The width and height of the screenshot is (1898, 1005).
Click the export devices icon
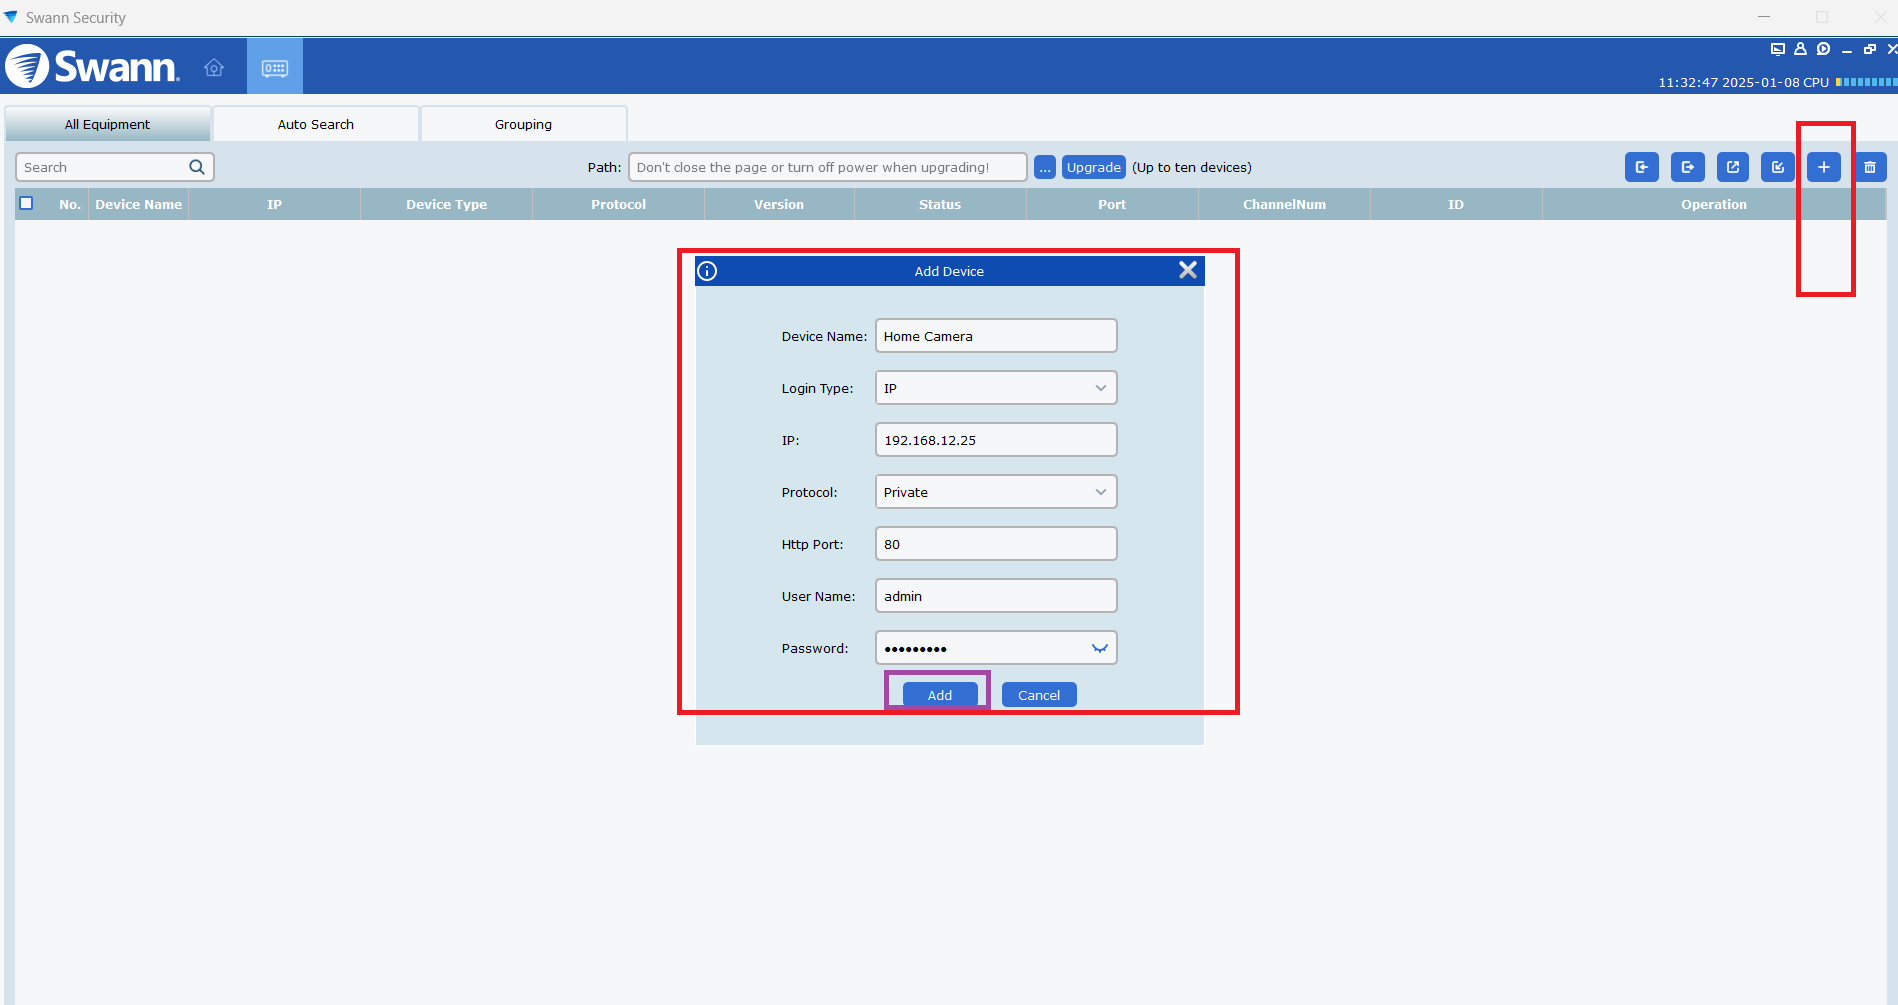(x=1688, y=167)
